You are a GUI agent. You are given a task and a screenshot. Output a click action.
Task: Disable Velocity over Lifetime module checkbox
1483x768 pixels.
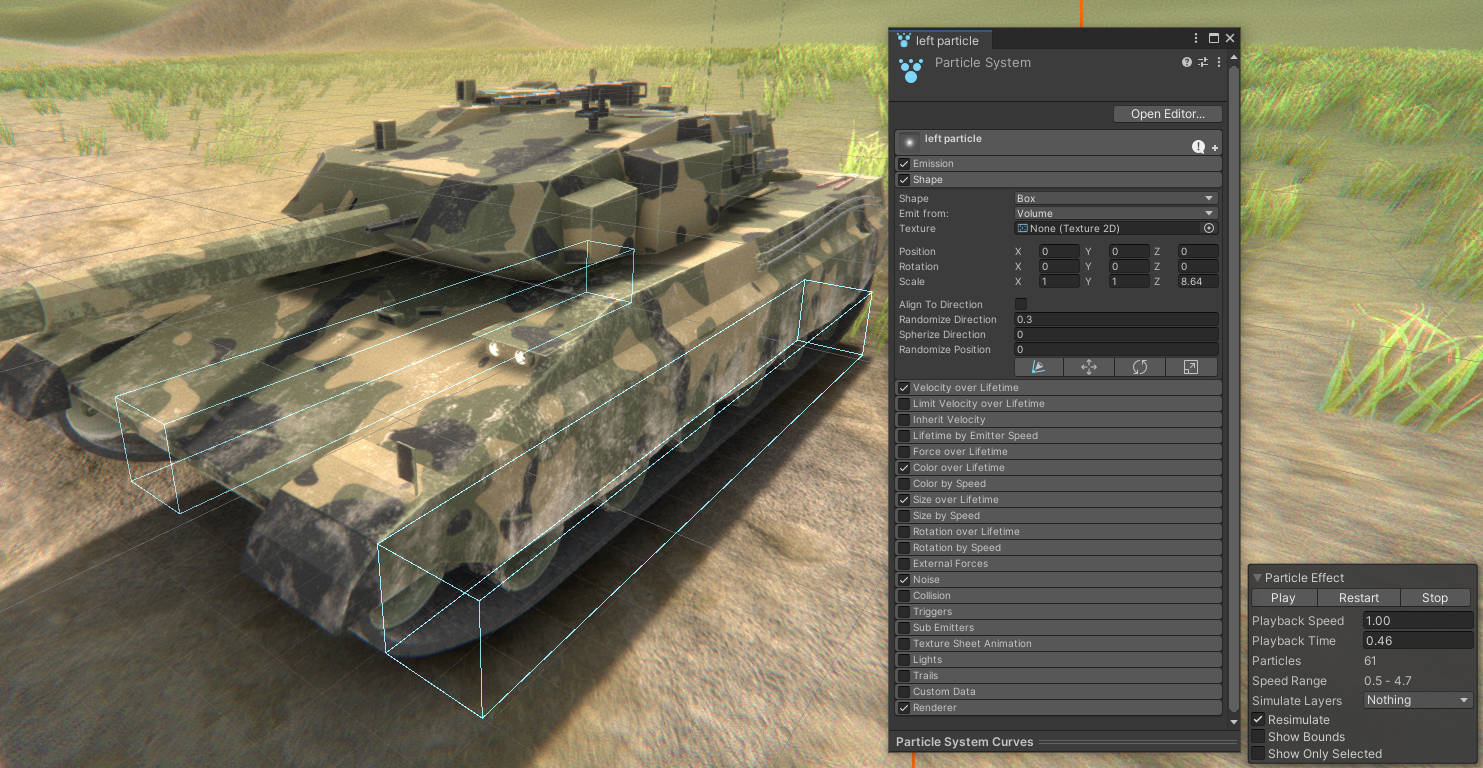pos(904,388)
